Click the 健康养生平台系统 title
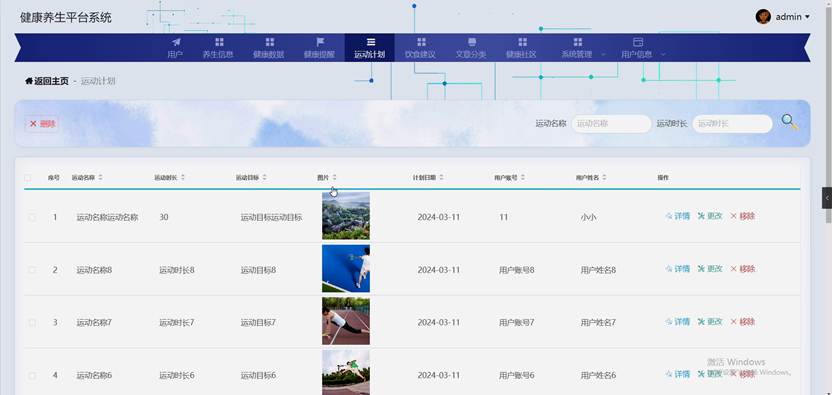The width and height of the screenshot is (832, 395). click(66, 18)
